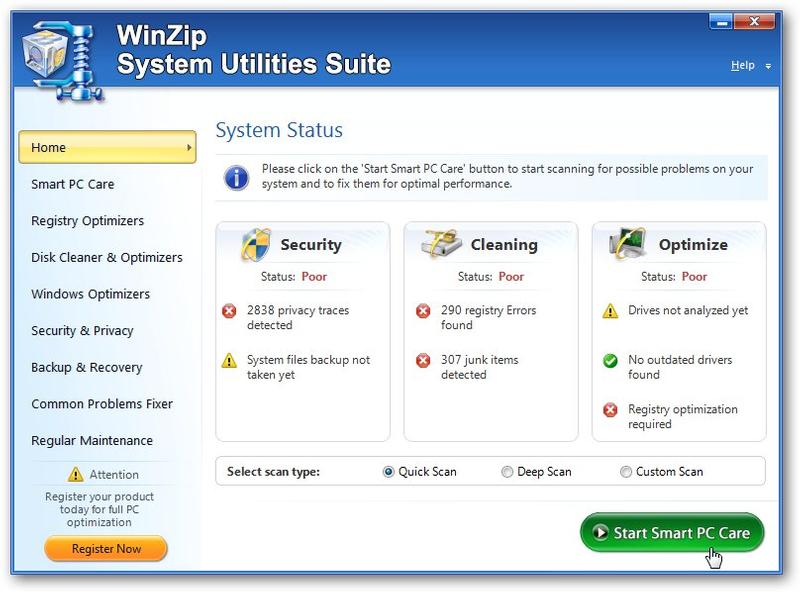Click the Attention warning triangle icon
Viewport: 800px width, 592px height.
pos(76,474)
